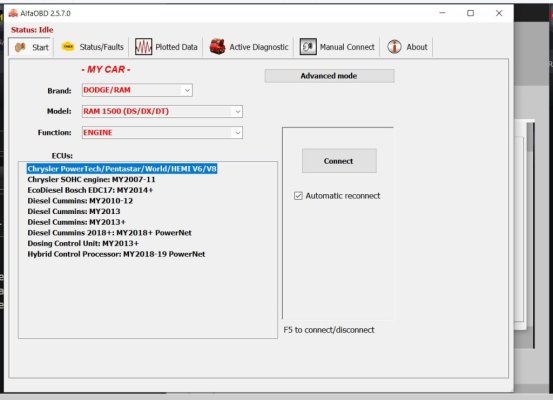Select Chrysler SOHC engine: MY2007-11

coord(91,180)
